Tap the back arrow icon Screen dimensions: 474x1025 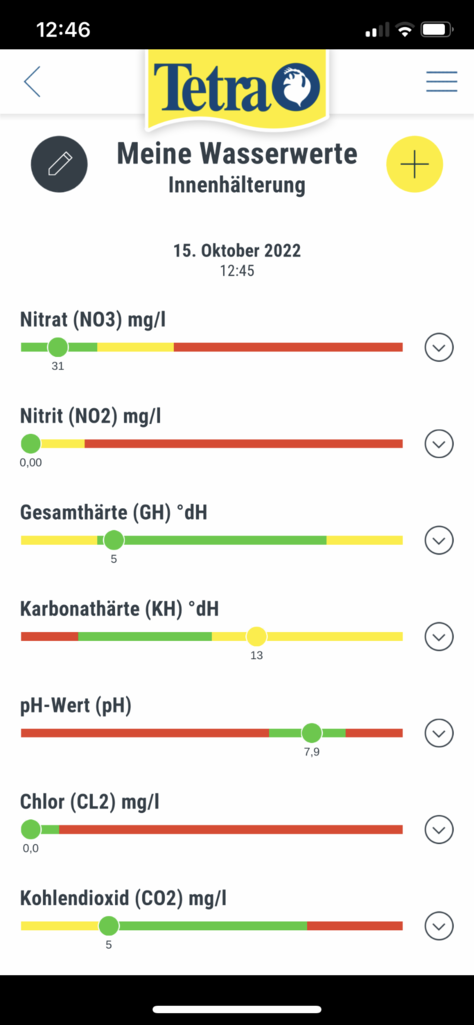click(x=32, y=82)
